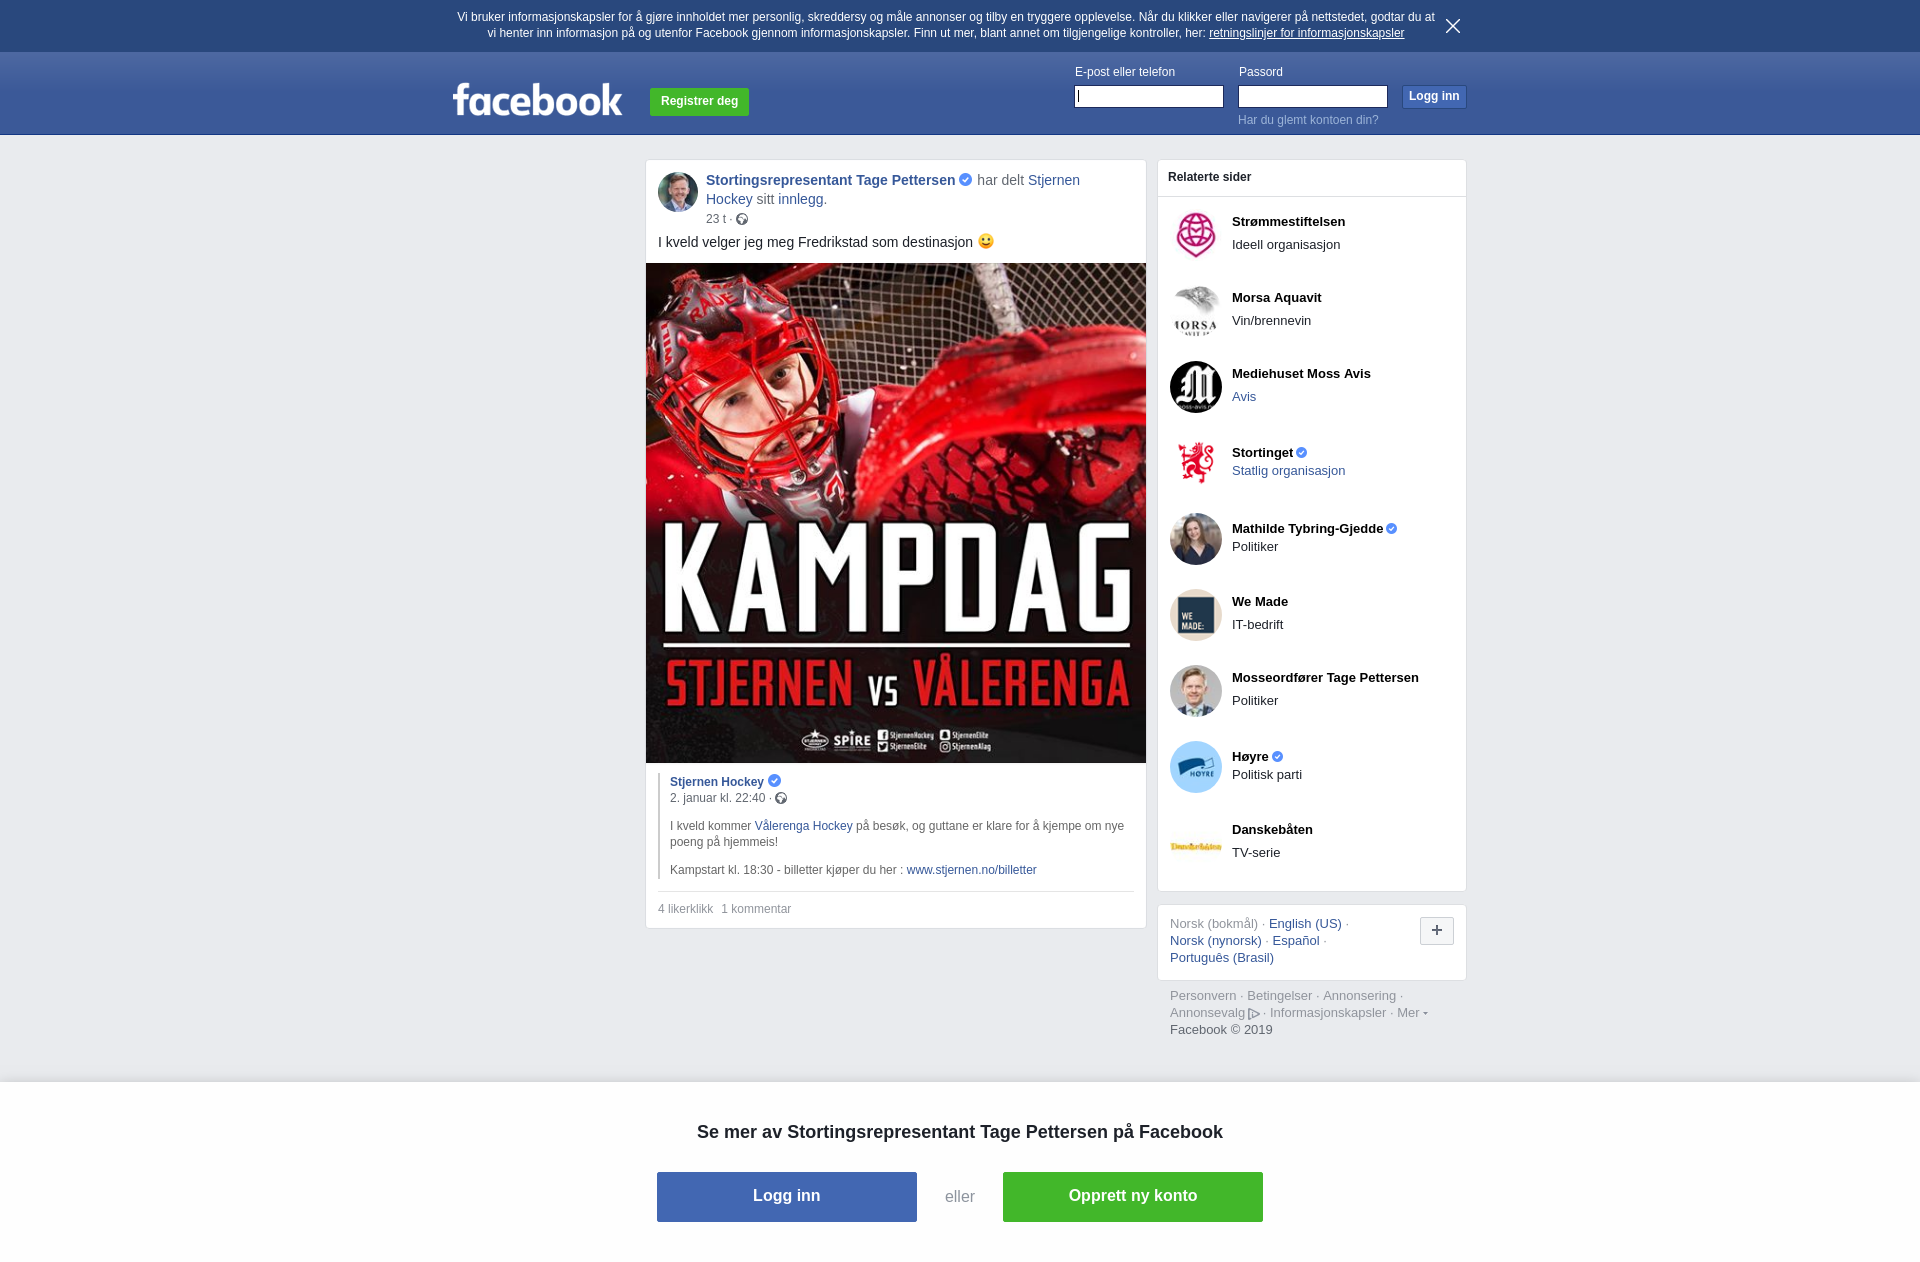Switch language to Norsk (nynorsk)
This screenshot has height=1262, width=1920.
[x=1216, y=941]
